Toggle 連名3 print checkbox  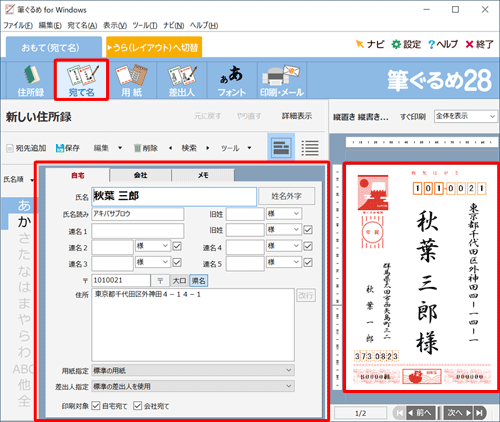[x=177, y=262]
